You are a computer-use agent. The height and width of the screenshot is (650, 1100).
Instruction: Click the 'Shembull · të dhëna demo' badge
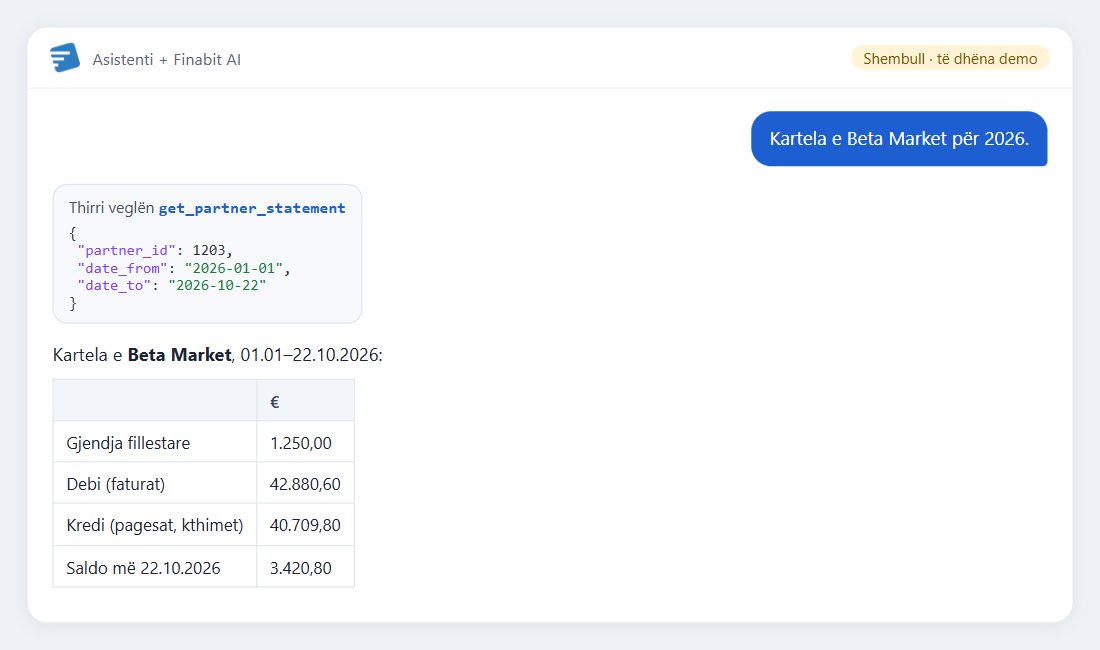[950, 58]
